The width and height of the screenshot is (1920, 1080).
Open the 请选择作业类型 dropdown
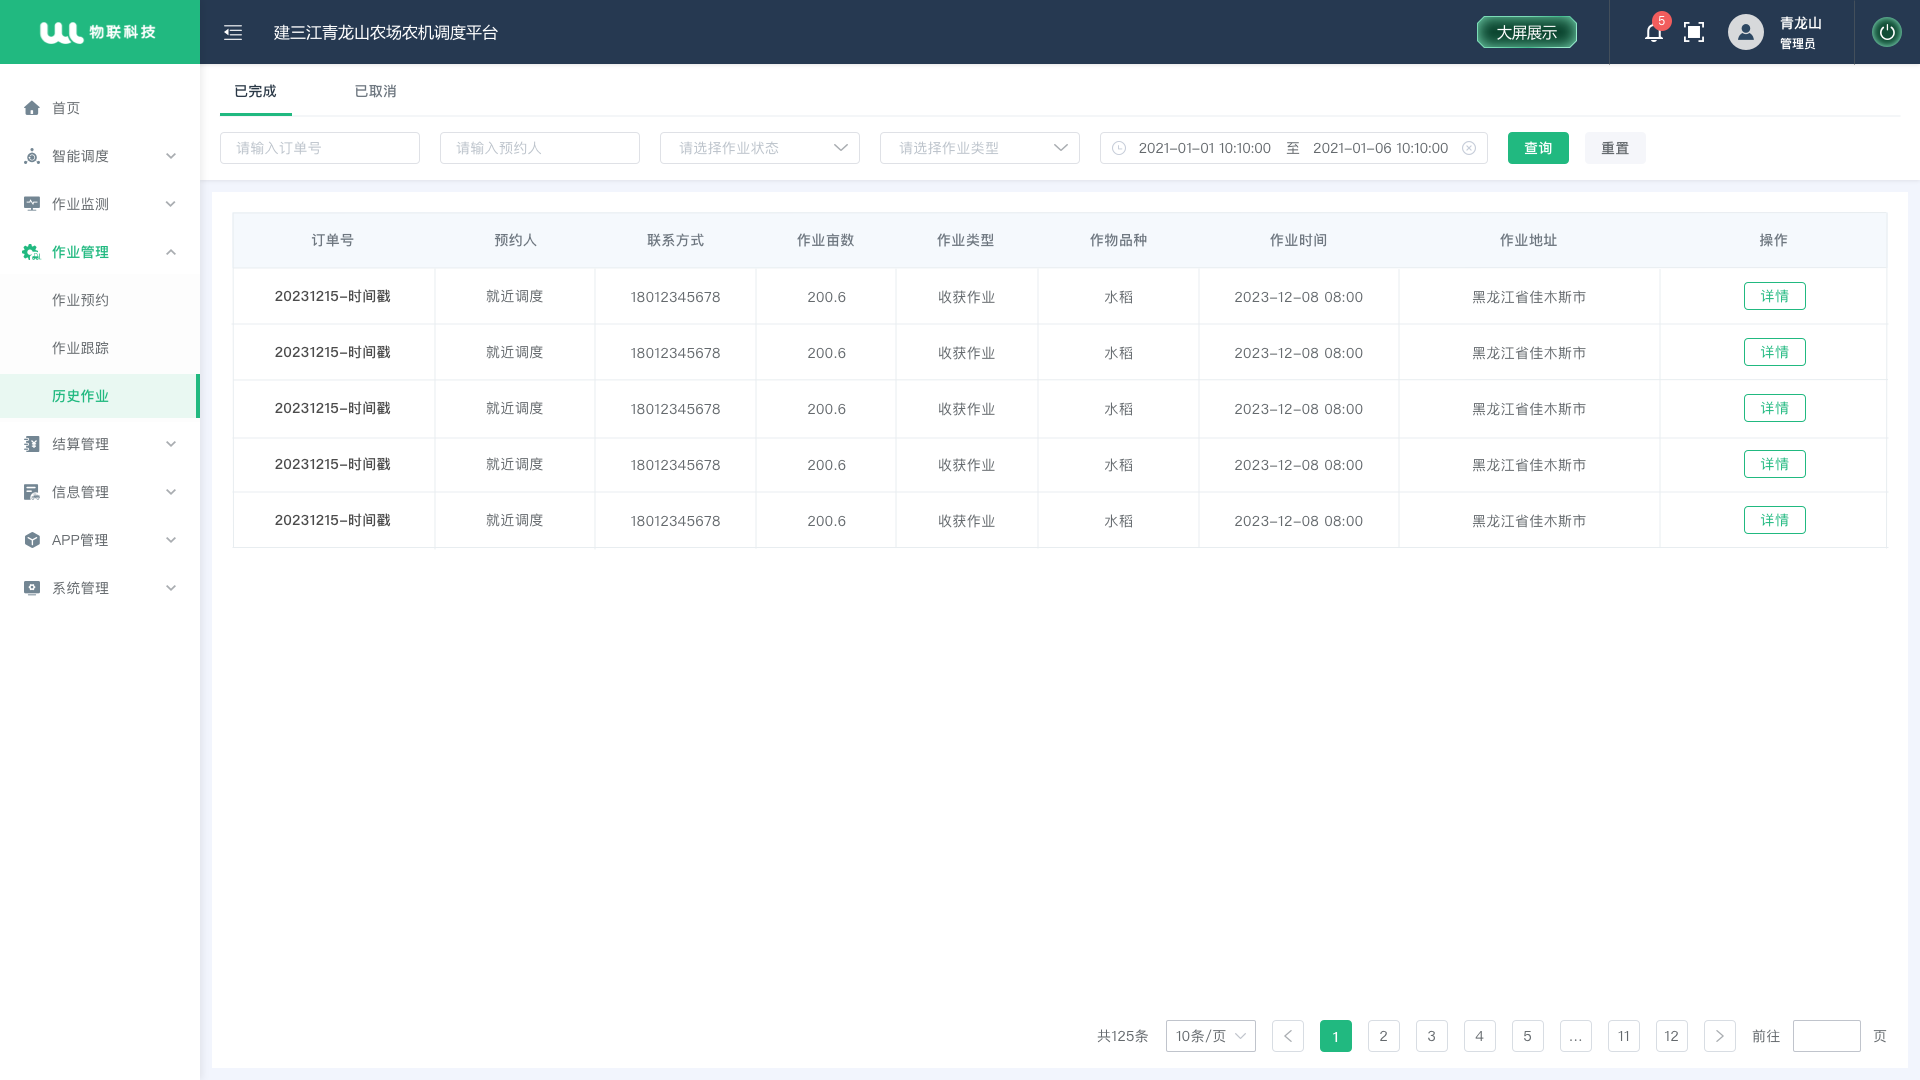(x=980, y=148)
